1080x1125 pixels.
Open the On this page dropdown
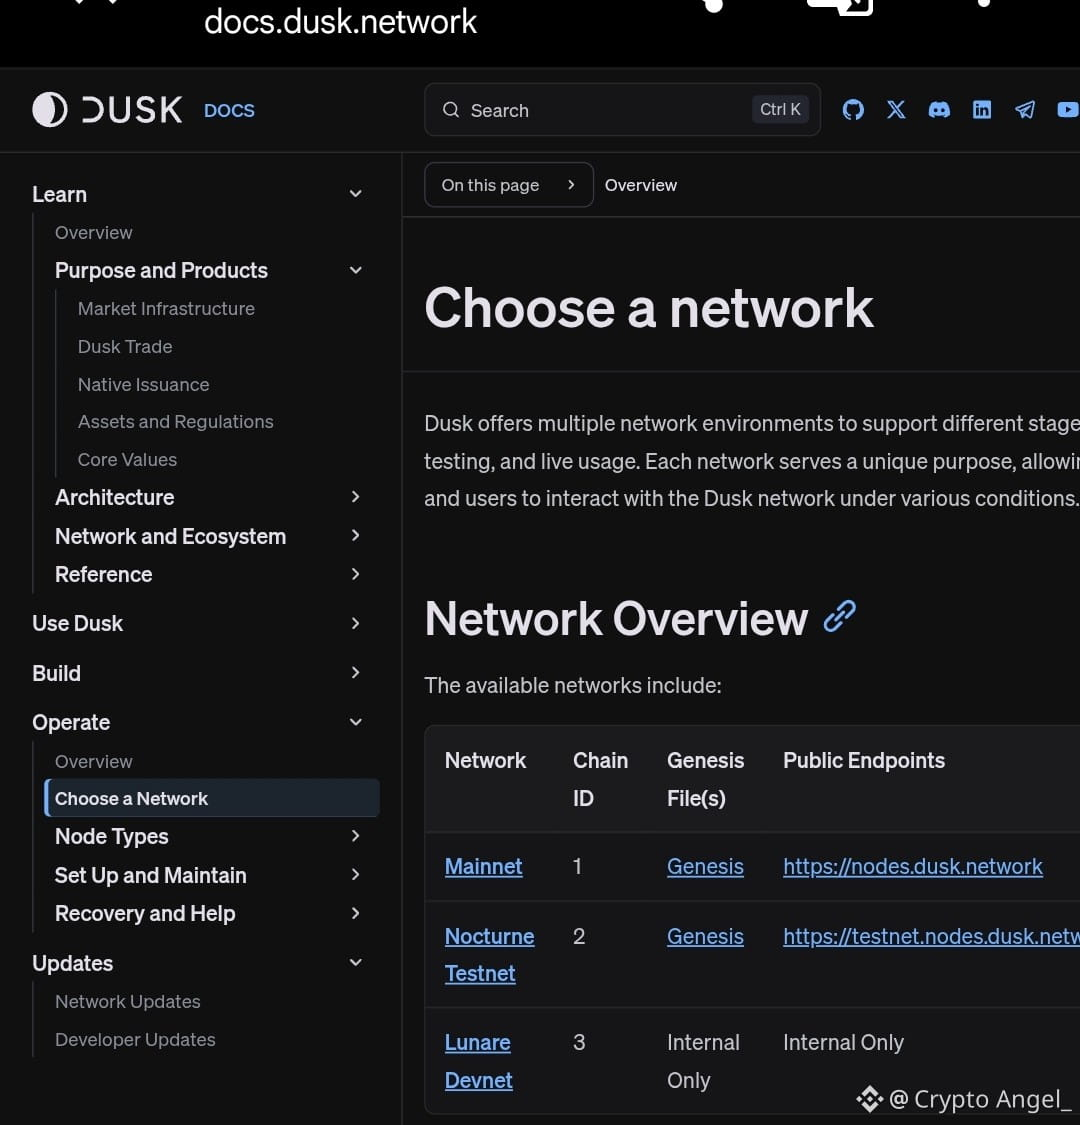[x=509, y=185]
